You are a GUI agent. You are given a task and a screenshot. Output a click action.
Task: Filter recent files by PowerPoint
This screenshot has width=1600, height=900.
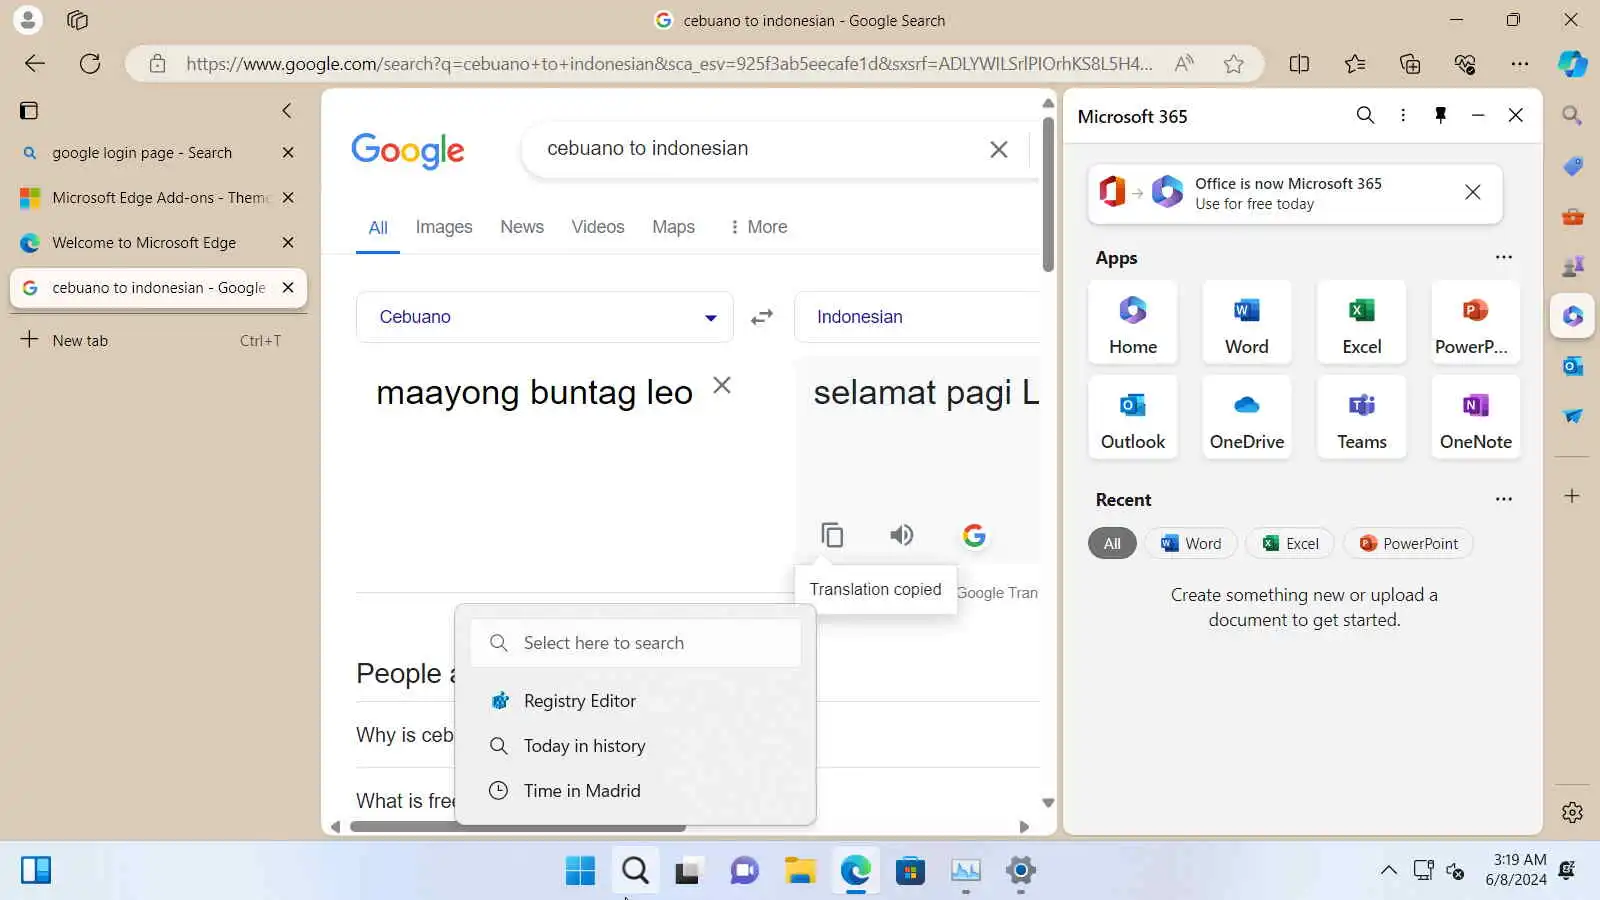point(1408,543)
